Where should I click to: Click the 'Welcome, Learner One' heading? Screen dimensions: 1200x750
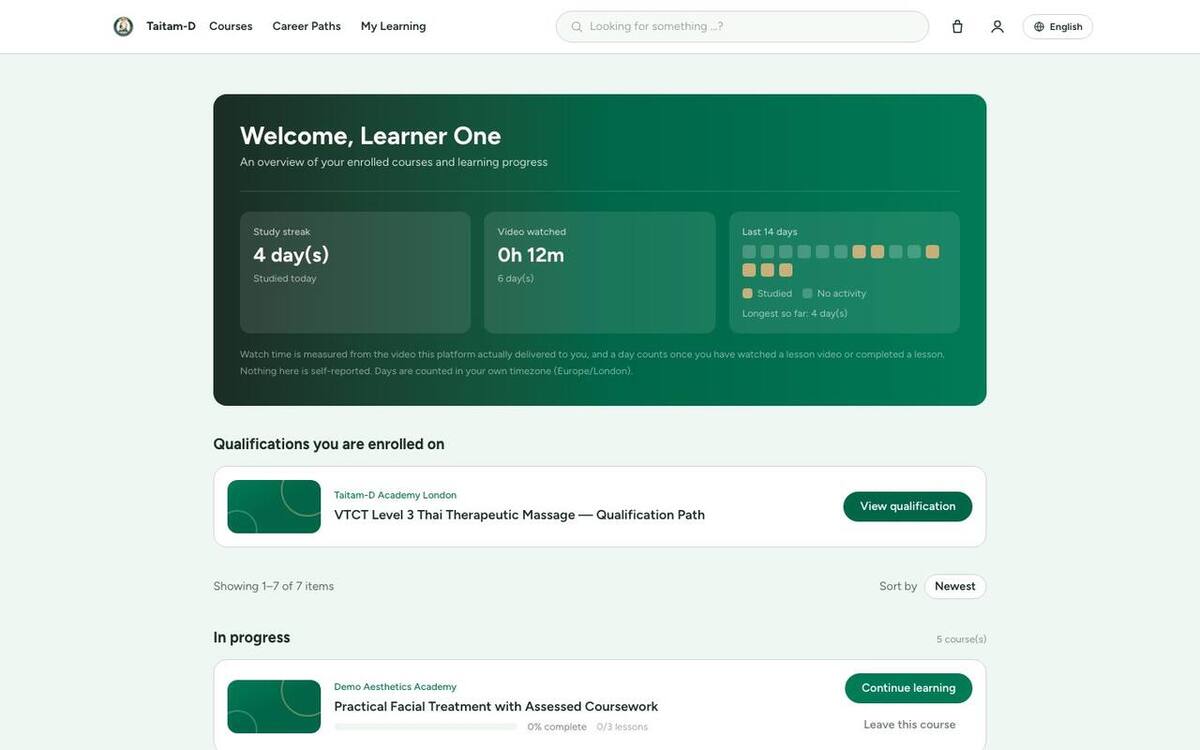pos(370,136)
